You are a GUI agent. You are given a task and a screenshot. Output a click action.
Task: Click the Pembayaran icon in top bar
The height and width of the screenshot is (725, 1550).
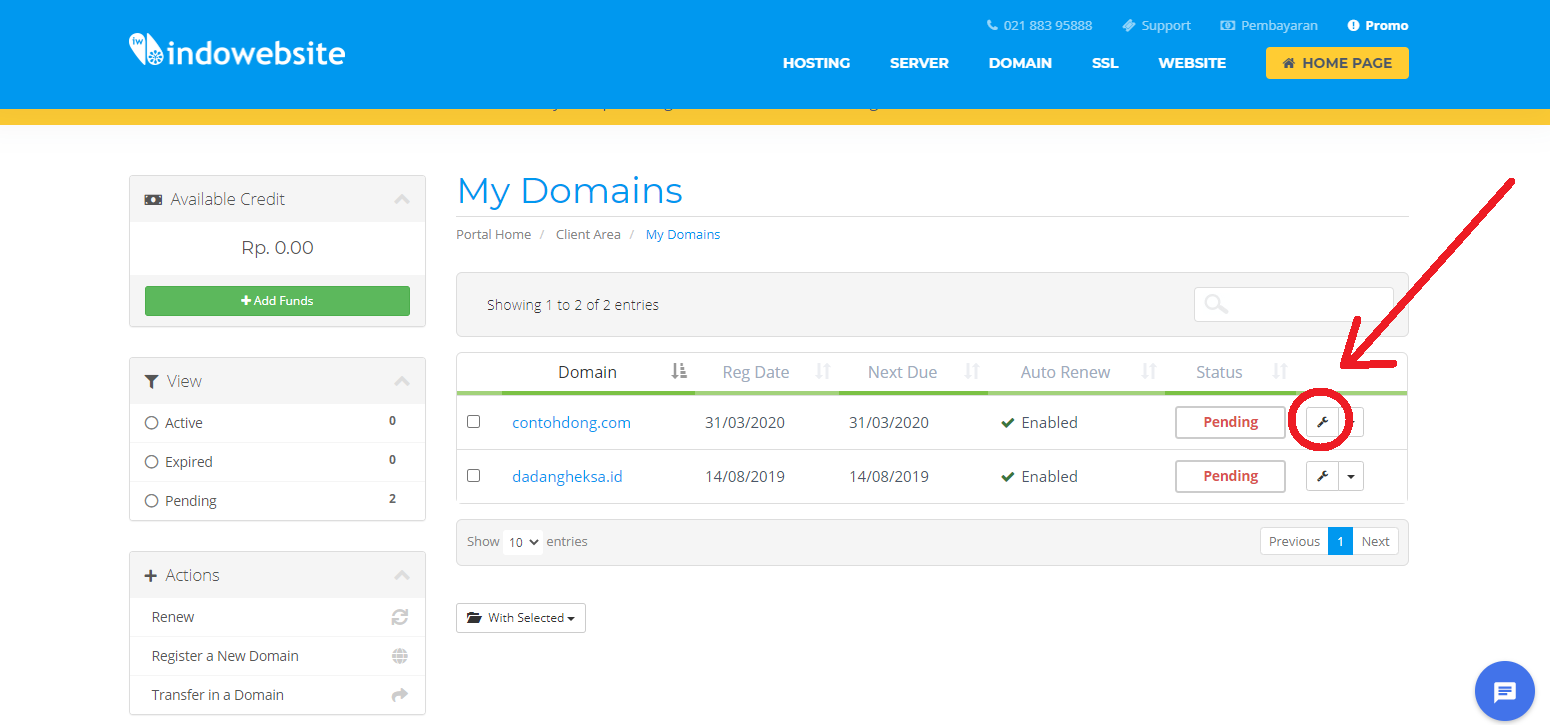point(1226,25)
